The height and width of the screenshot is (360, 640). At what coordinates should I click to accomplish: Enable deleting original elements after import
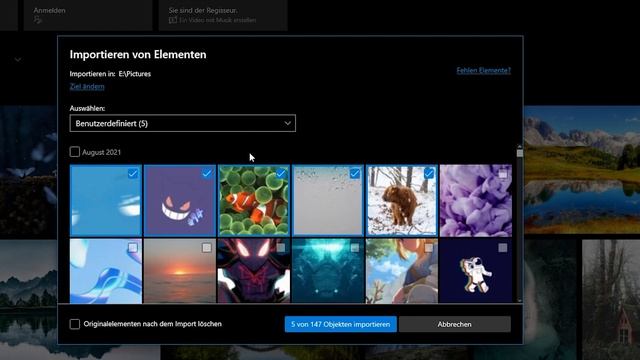75,324
